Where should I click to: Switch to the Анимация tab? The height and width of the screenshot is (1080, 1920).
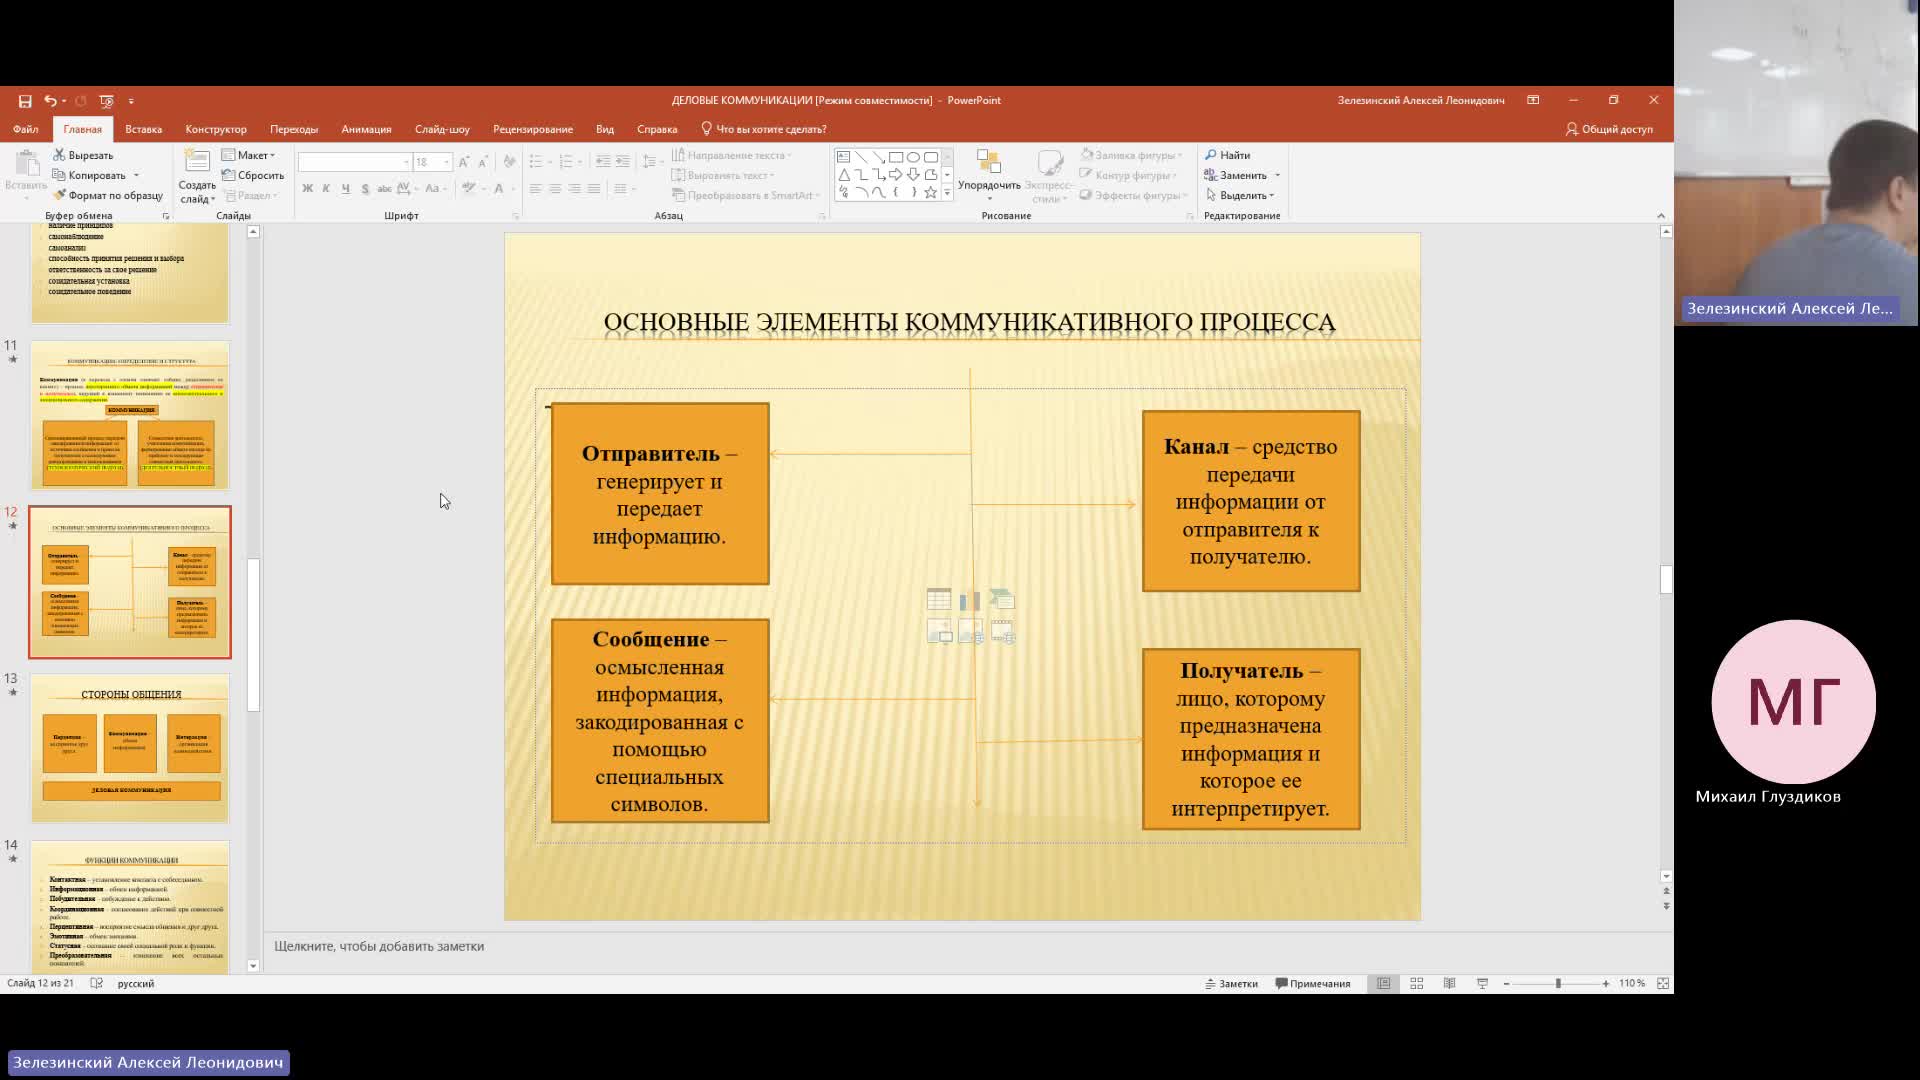[x=366, y=129]
